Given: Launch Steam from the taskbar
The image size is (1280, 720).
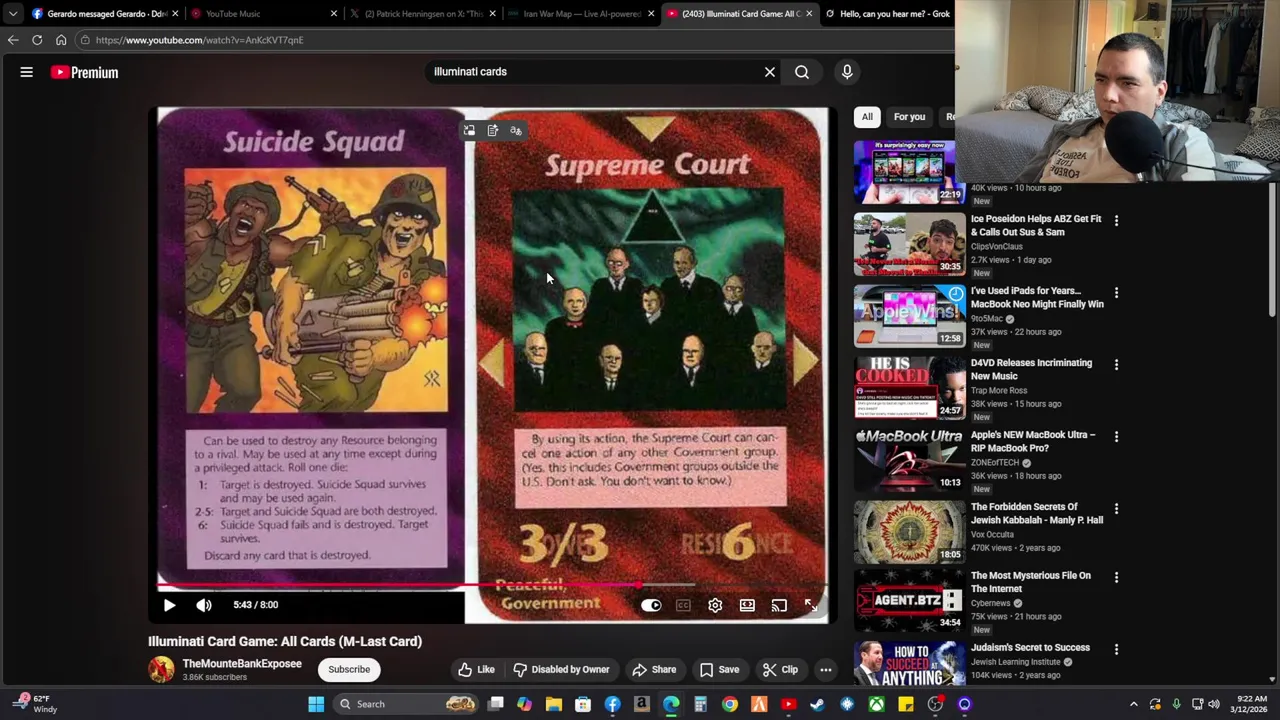Looking at the screenshot, I should (817, 704).
